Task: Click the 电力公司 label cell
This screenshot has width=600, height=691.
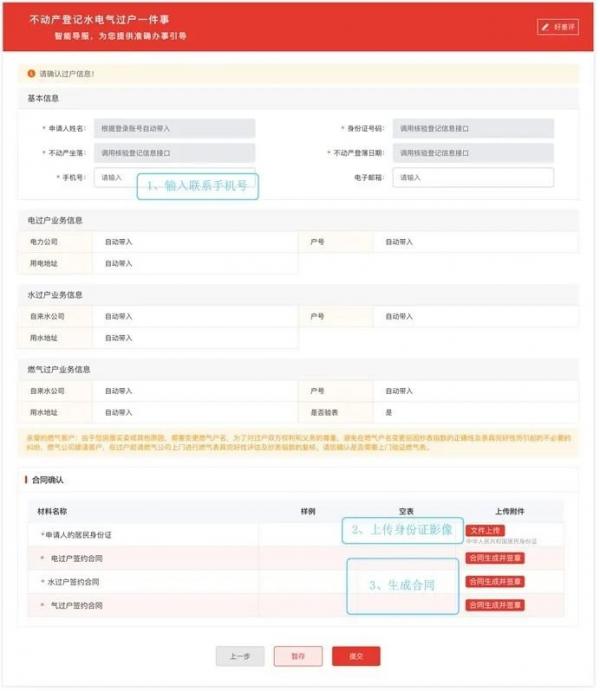Action: pos(55,242)
